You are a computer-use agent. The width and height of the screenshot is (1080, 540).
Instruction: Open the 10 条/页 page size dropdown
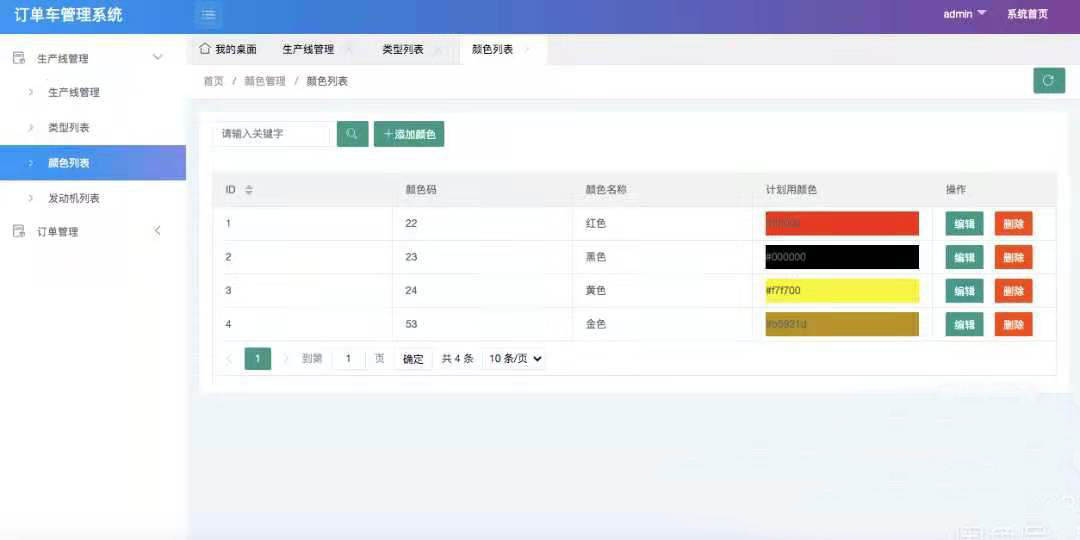[x=514, y=359]
